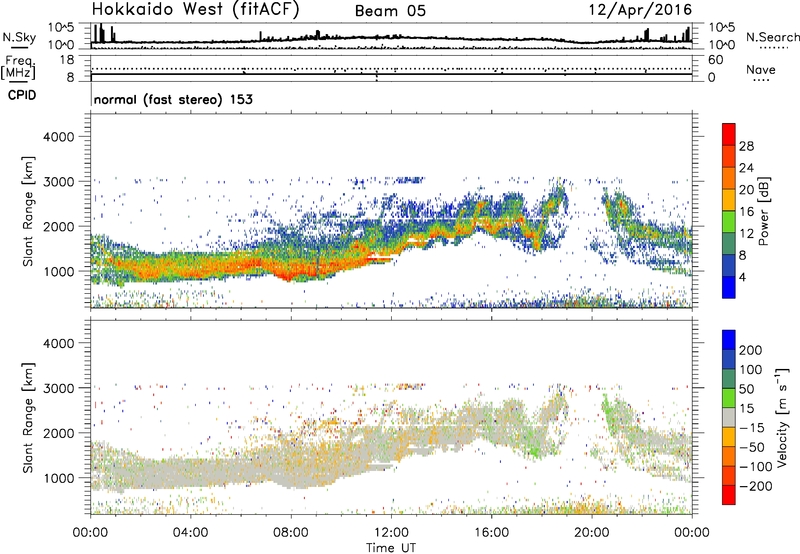This screenshot has height=554, width=800.
Task: Click the grey velocity colorbar segment
Action: (729, 417)
